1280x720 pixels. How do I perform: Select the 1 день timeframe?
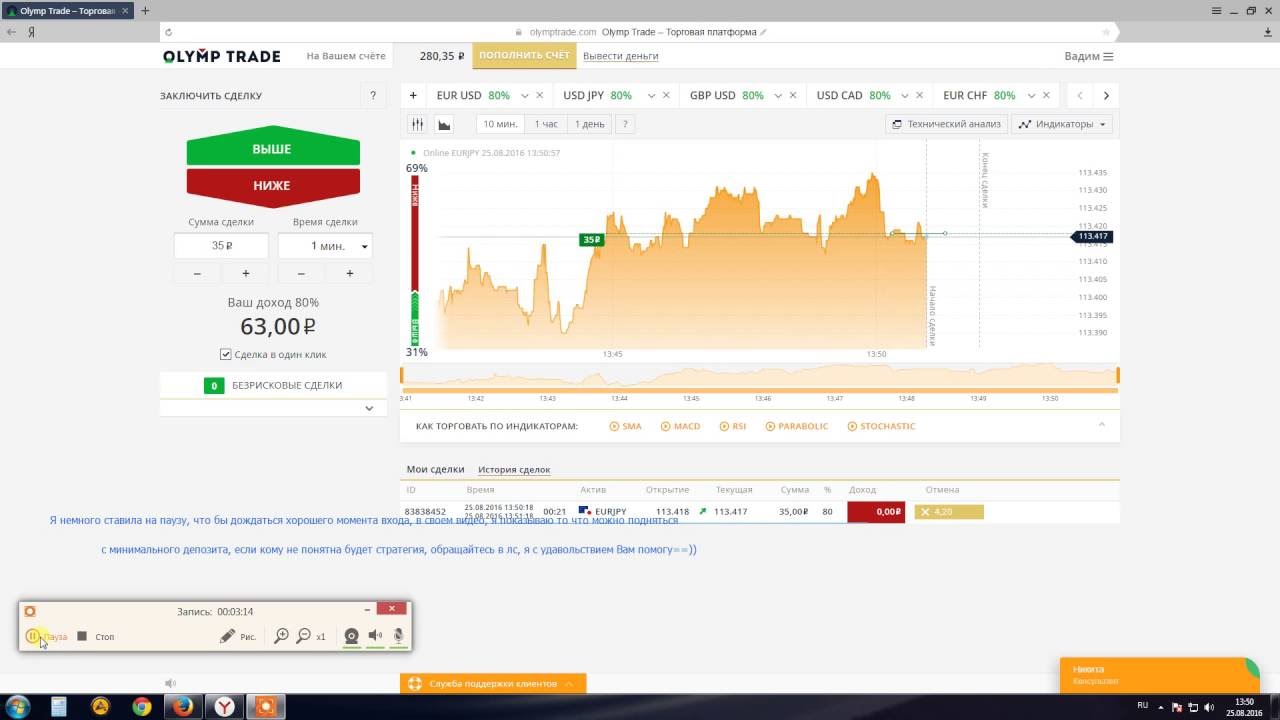(589, 124)
